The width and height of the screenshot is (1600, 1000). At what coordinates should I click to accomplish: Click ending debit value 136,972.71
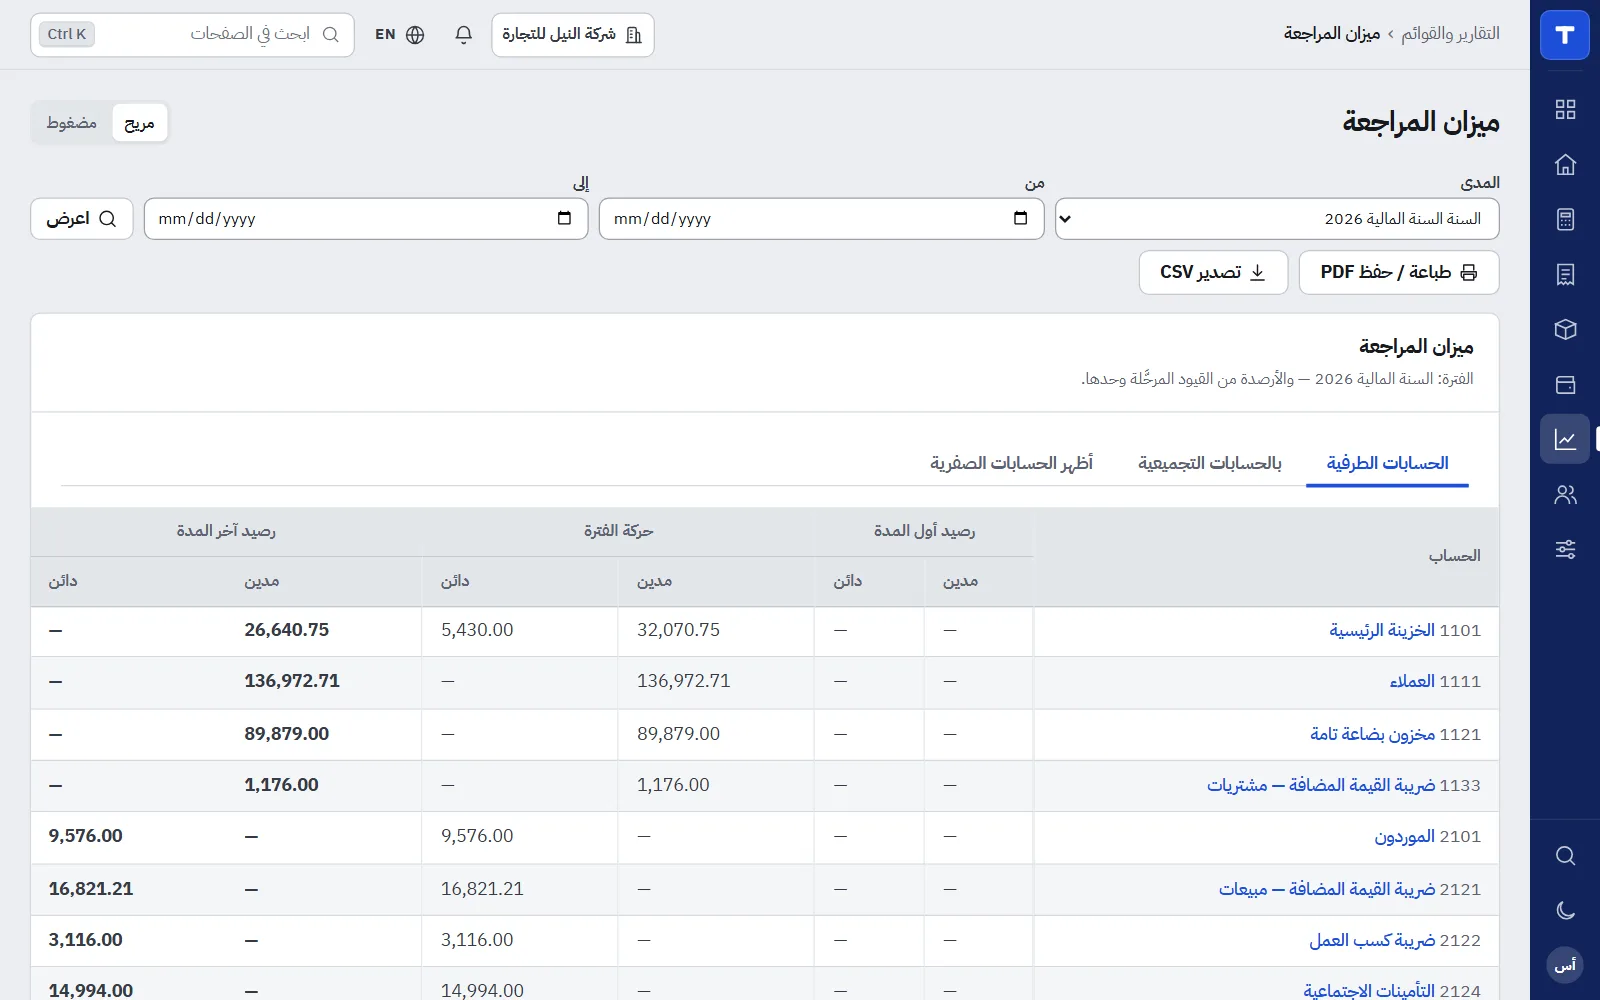[292, 681]
